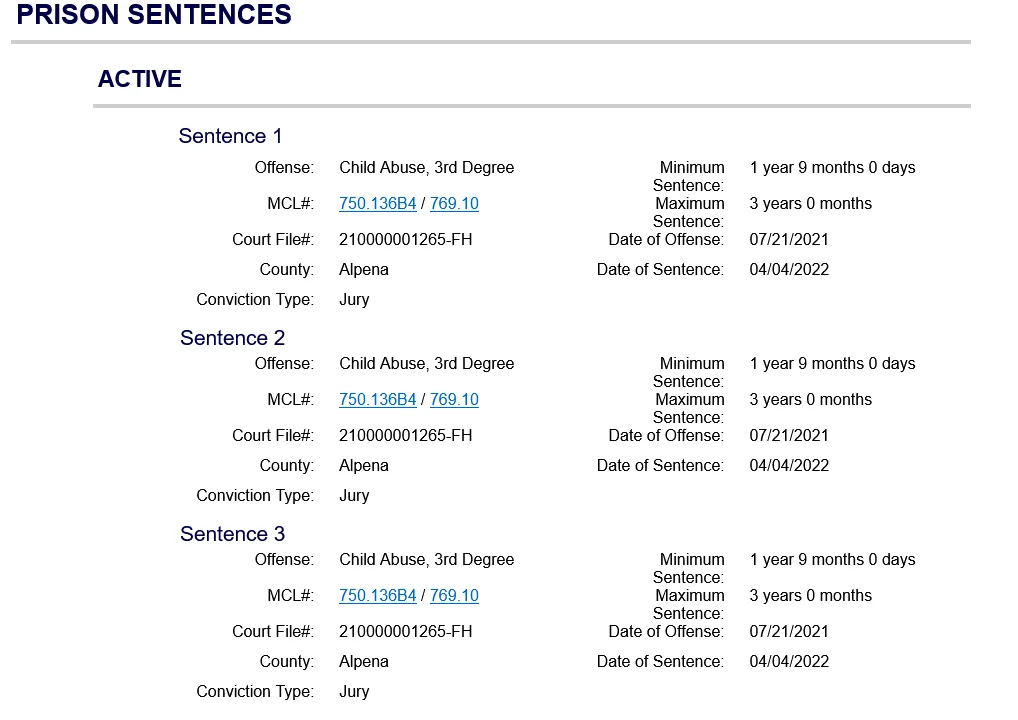Click the ACTIVE section heading
Screen dimensions: 1018x720
tap(140, 80)
